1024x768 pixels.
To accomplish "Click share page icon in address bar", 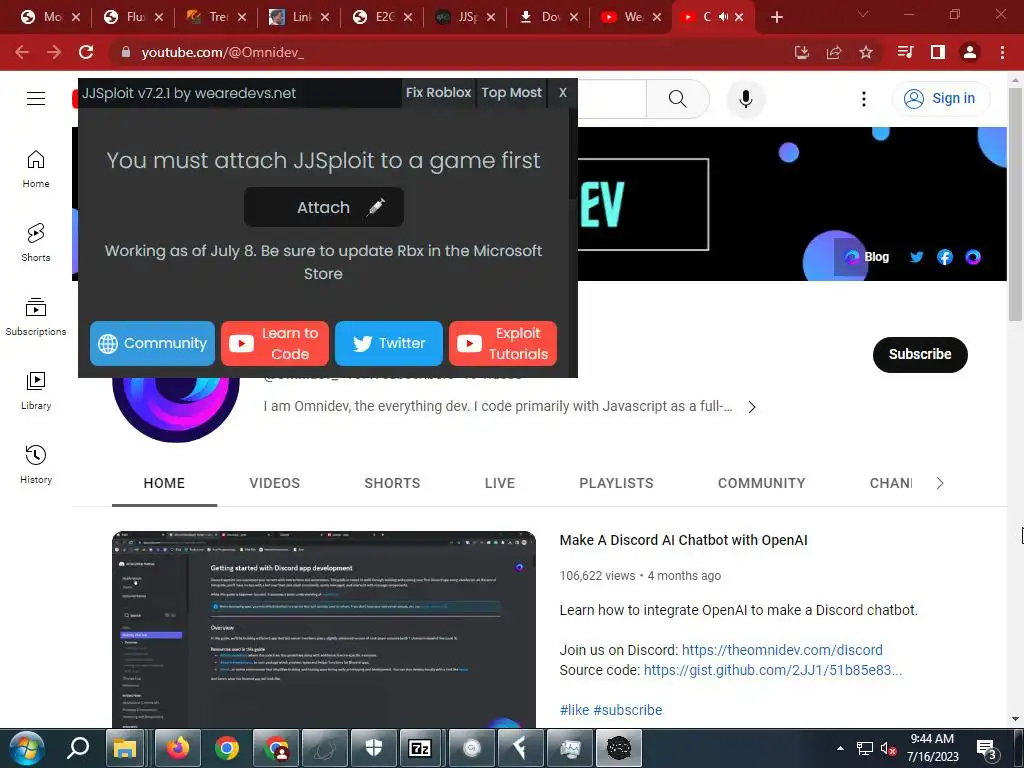I will (x=834, y=52).
